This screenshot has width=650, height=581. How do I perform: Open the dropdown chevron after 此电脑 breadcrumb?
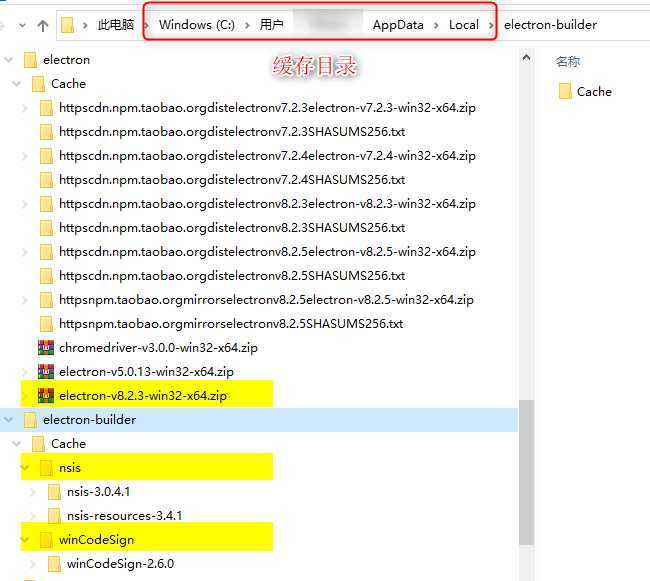146,25
